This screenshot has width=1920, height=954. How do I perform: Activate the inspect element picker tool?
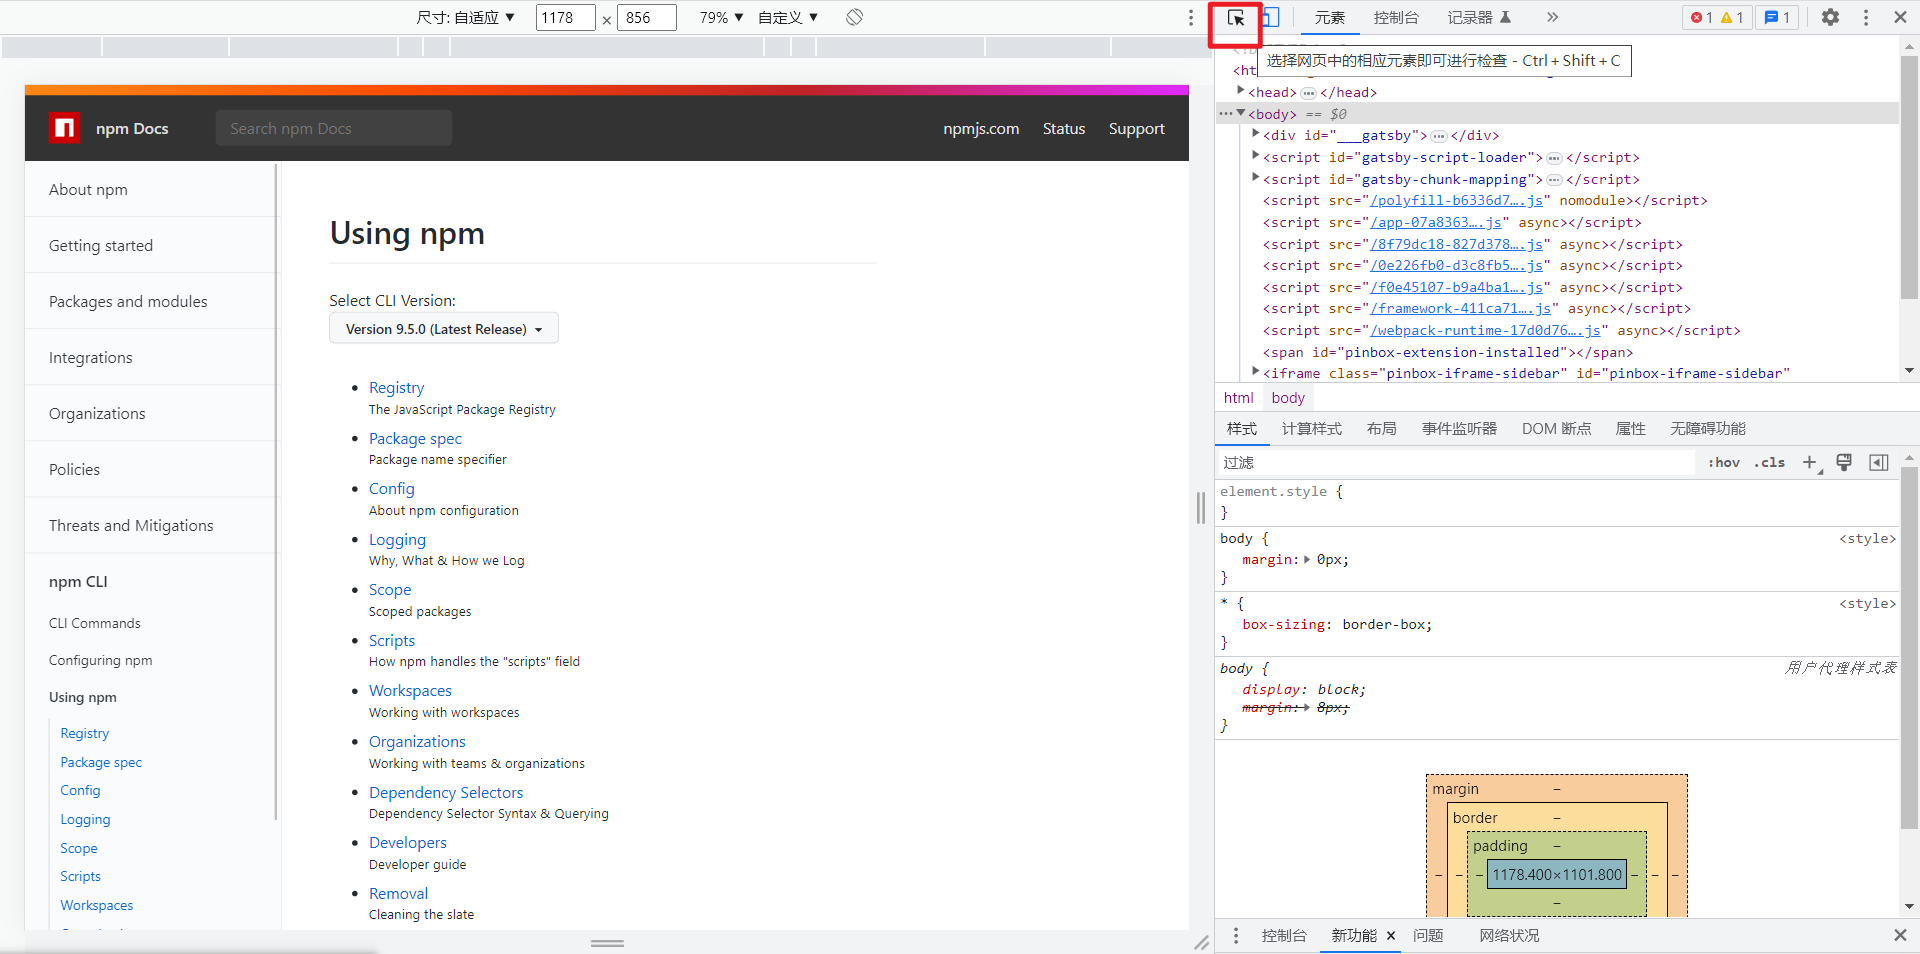1236,18
